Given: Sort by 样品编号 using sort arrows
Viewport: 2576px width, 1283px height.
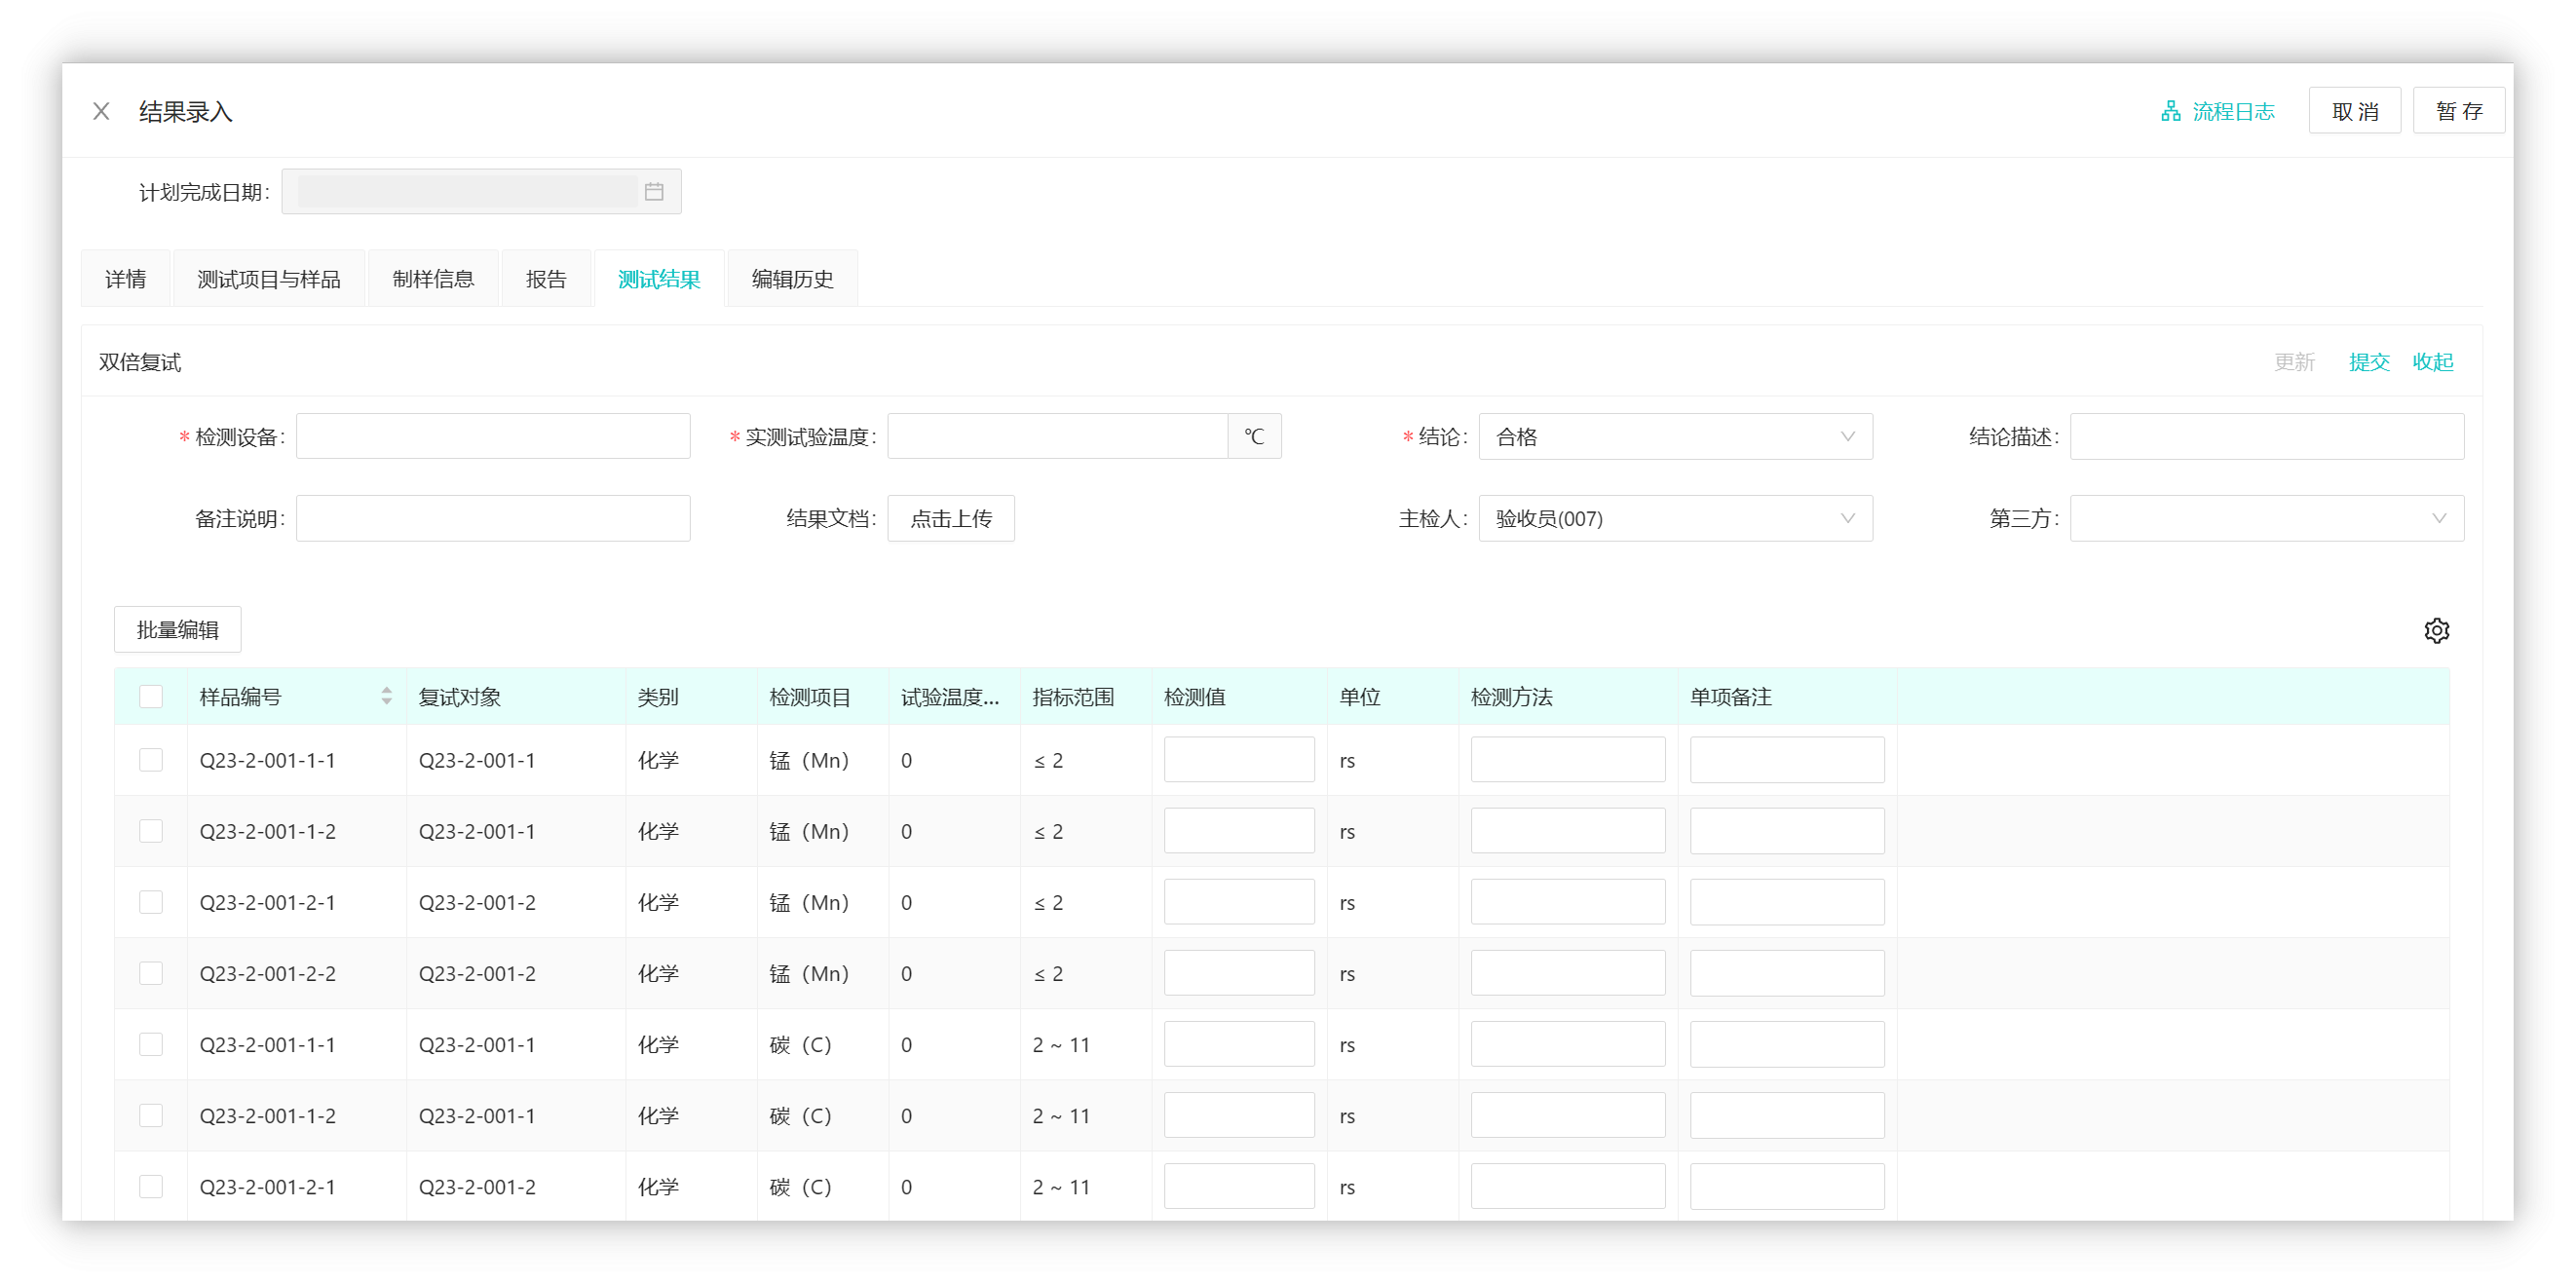Looking at the screenshot, I should pos(386,696).
